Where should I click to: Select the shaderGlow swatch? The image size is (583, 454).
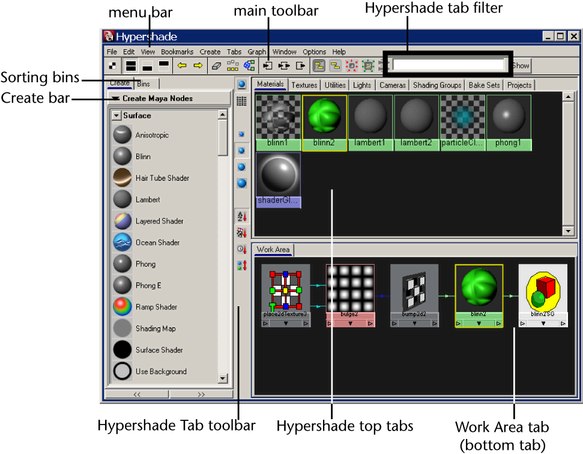pyautogui.click(x=278, y=180)
